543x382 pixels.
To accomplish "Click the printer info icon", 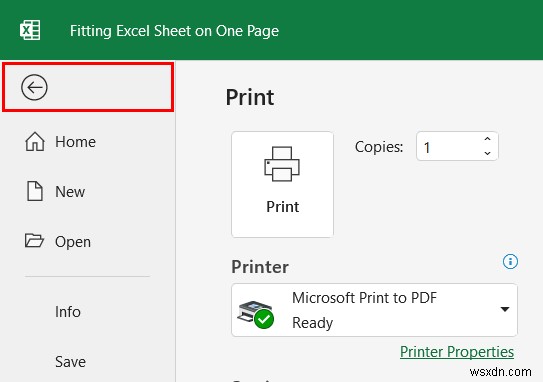I will tap(510, 261).
